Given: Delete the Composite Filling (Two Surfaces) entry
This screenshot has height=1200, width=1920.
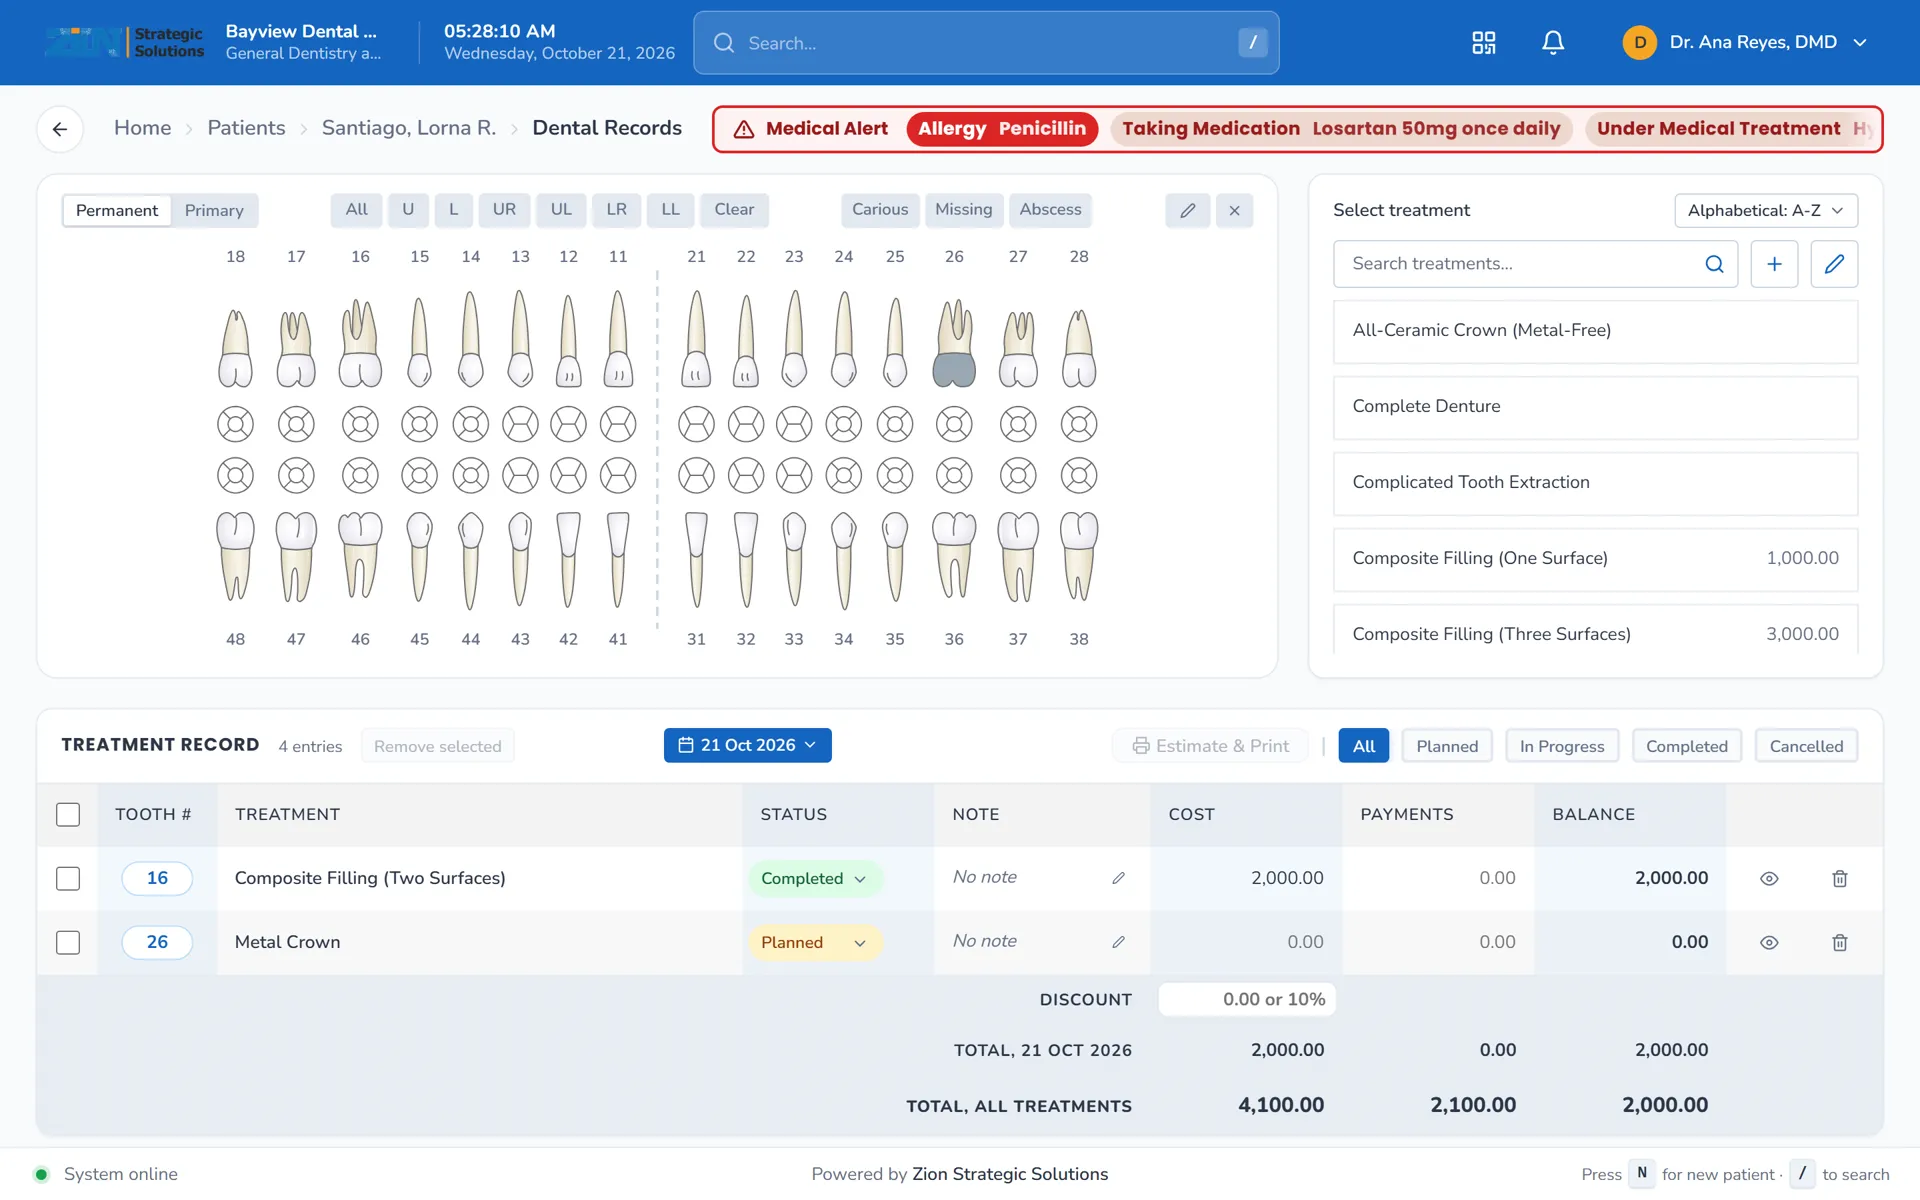Looking at the screenshot, I should 1839,878.
